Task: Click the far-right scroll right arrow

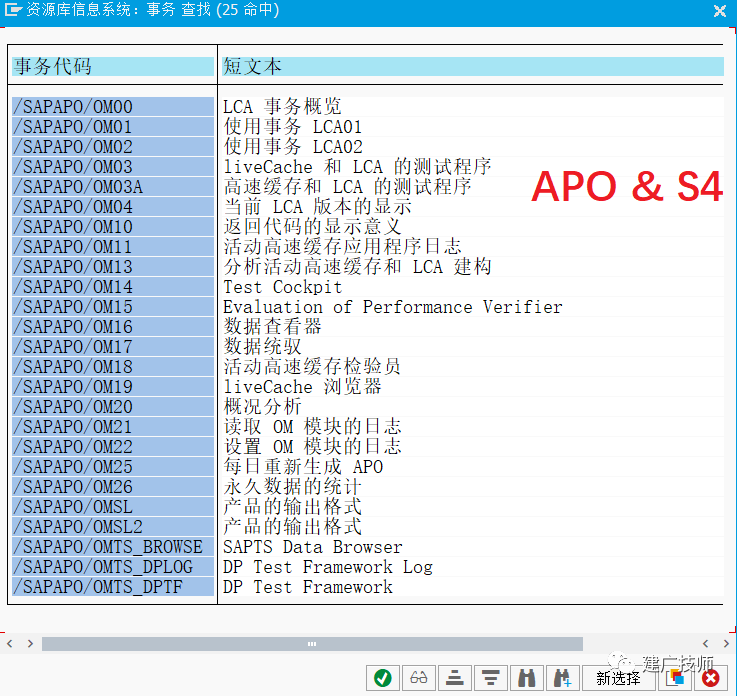Action: pyautogui.click(x=726, y=643)
